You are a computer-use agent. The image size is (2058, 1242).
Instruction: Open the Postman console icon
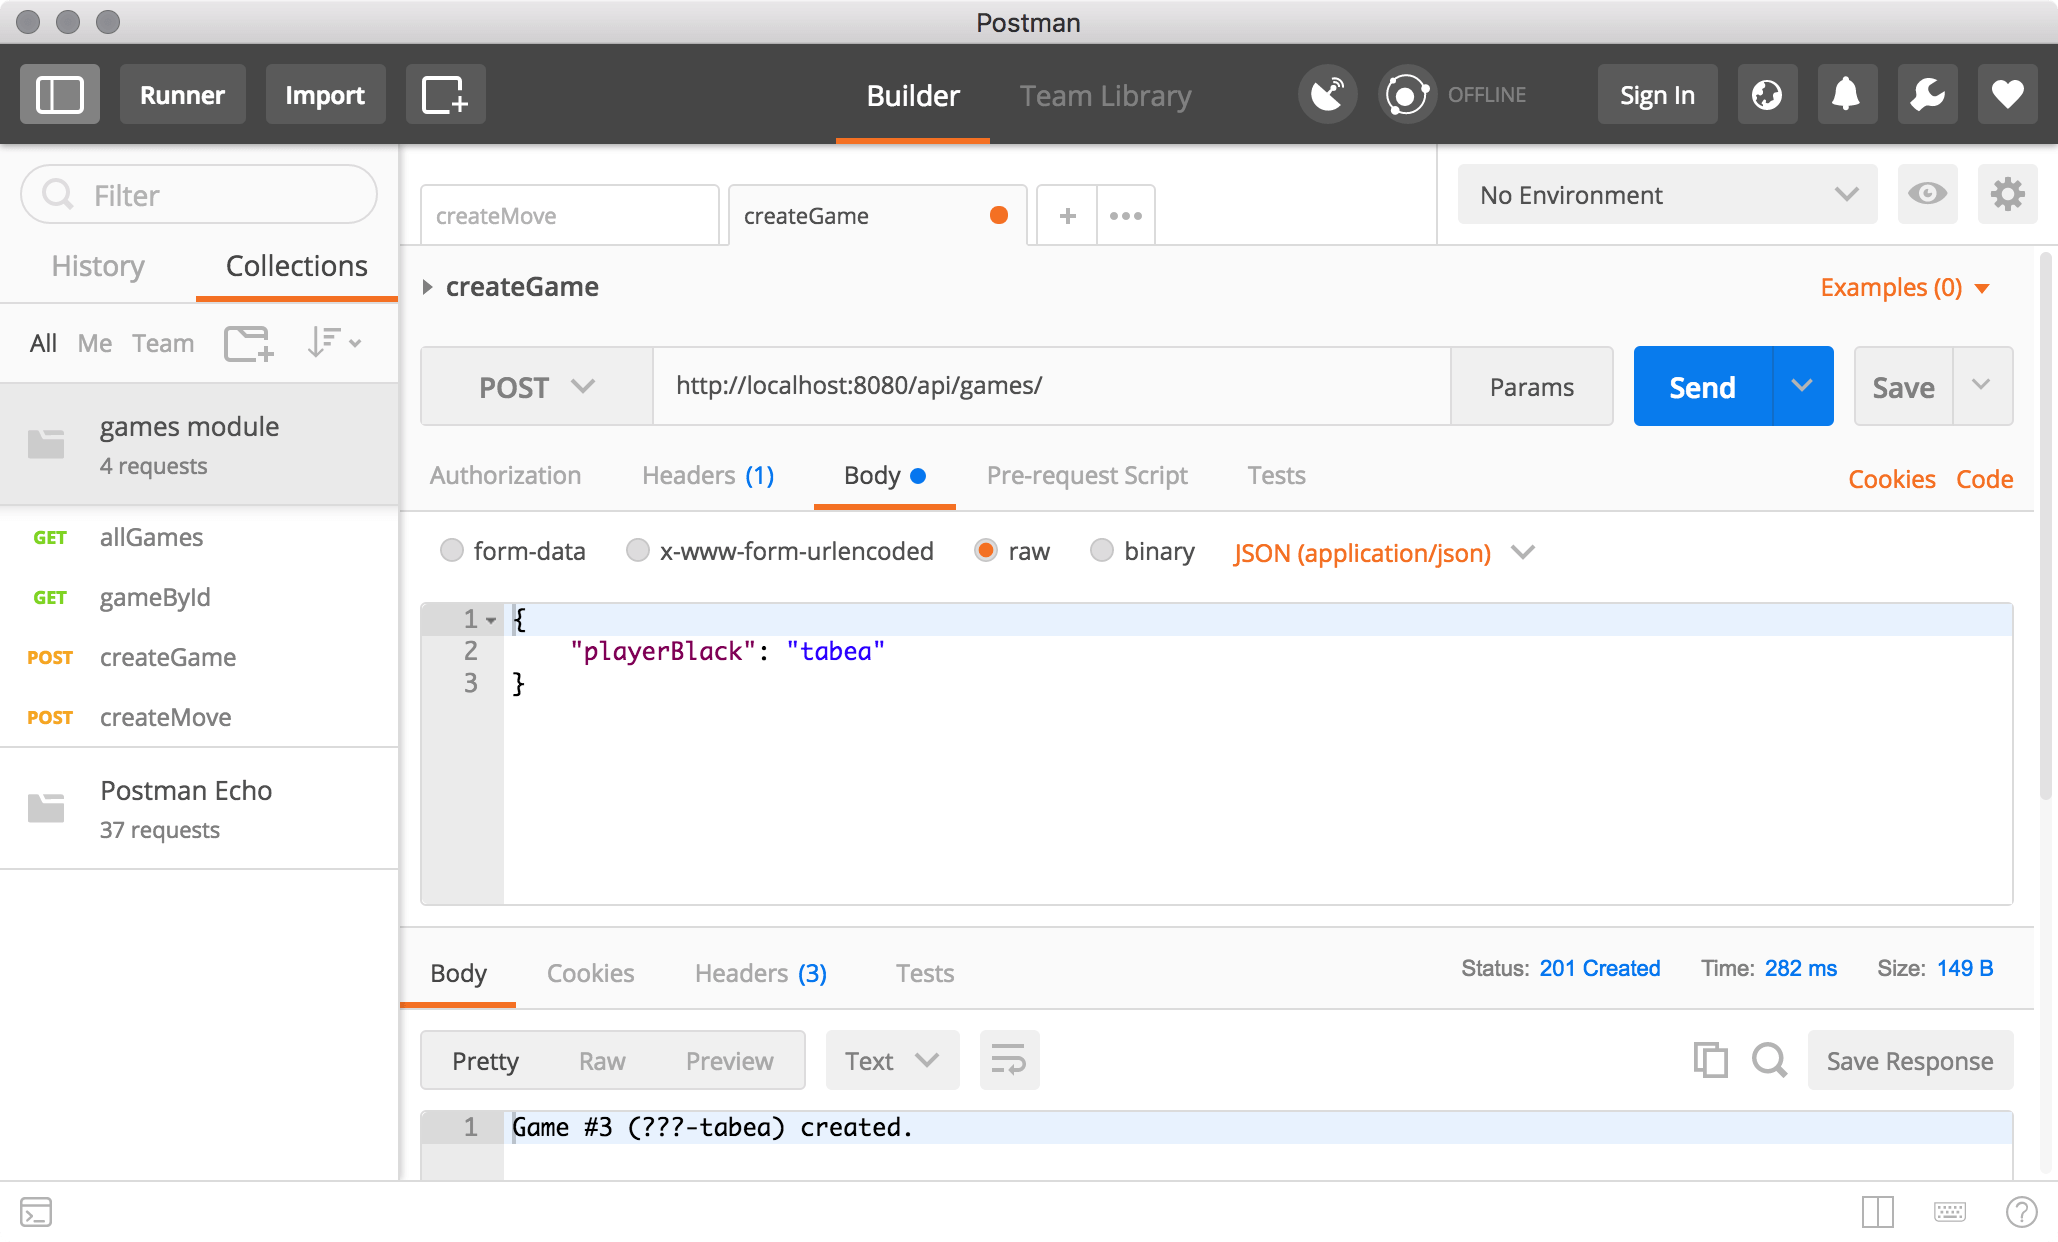click(x=36, y=1212)
